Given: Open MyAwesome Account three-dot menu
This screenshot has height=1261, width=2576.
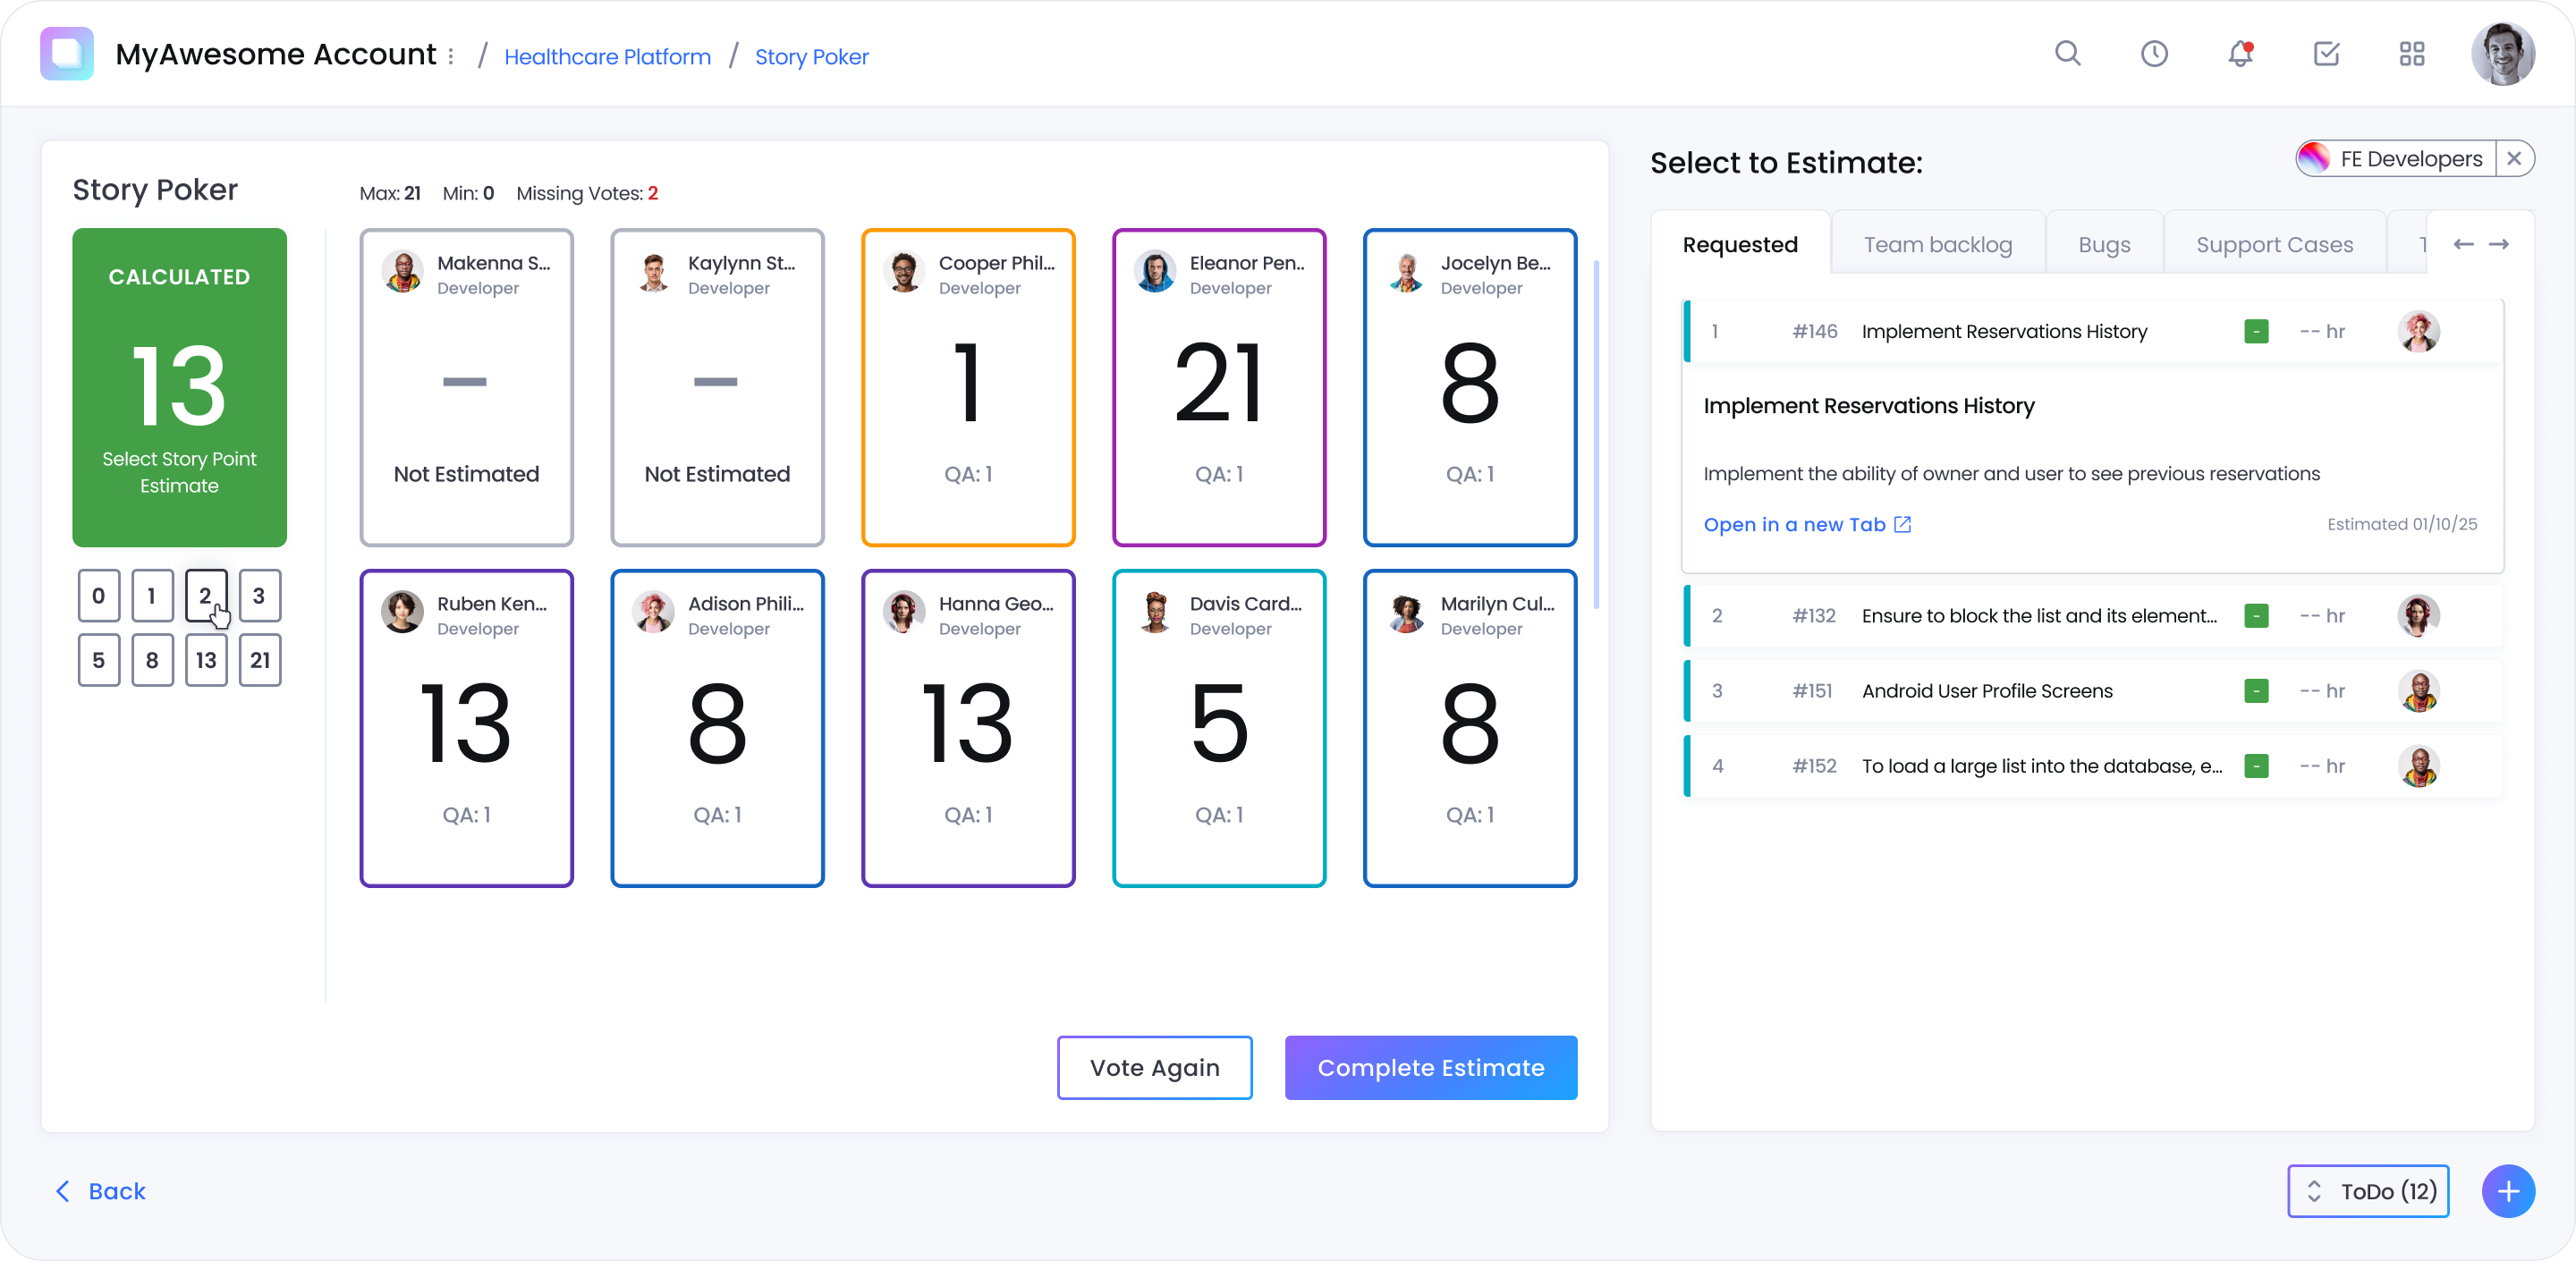Looking at the screenshot, I should coord(451,56).
